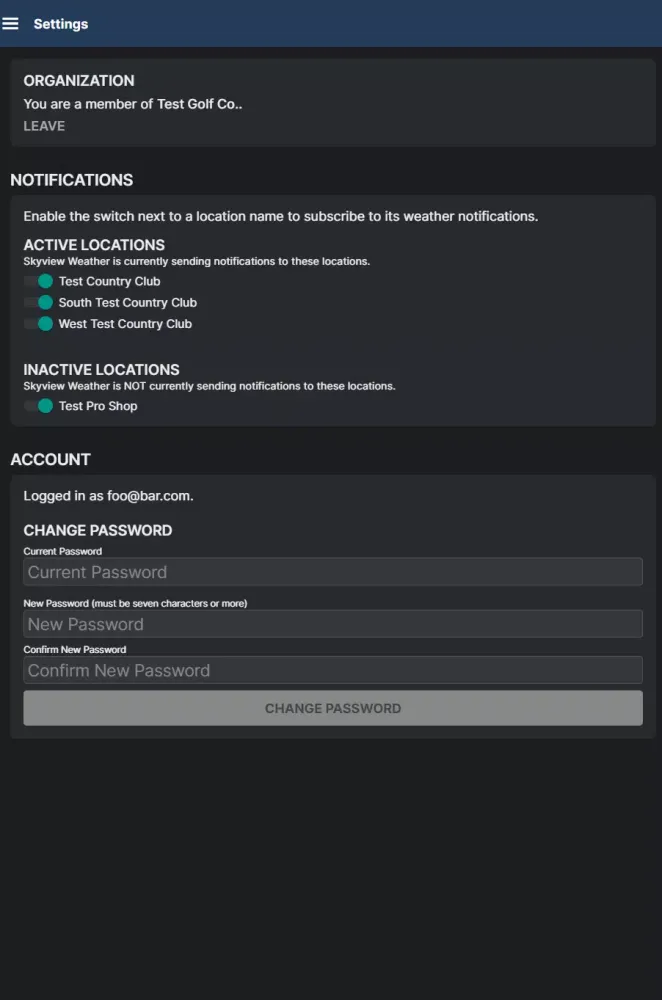Toggle the Test Country Club notification switch
This screenshot has width=662, height=1000.
[39, 281]
